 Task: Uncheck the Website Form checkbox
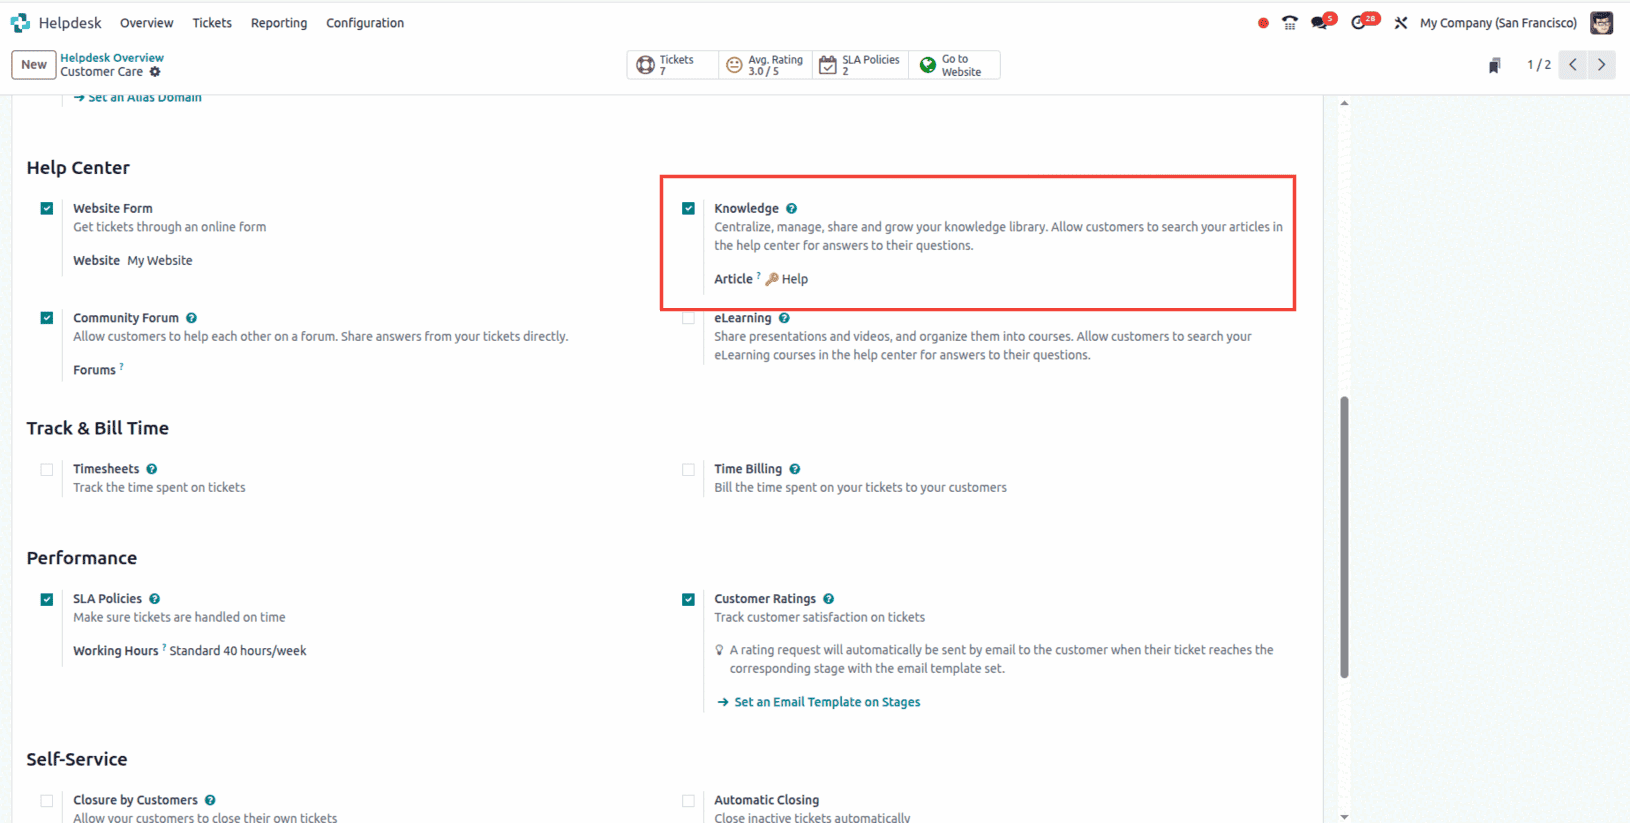click(47, 209)
